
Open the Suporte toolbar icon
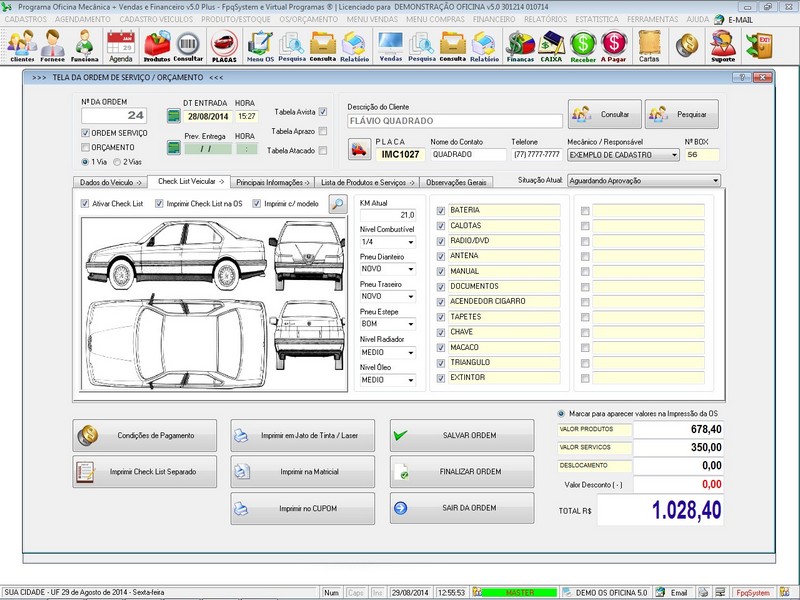coord(722,45)
